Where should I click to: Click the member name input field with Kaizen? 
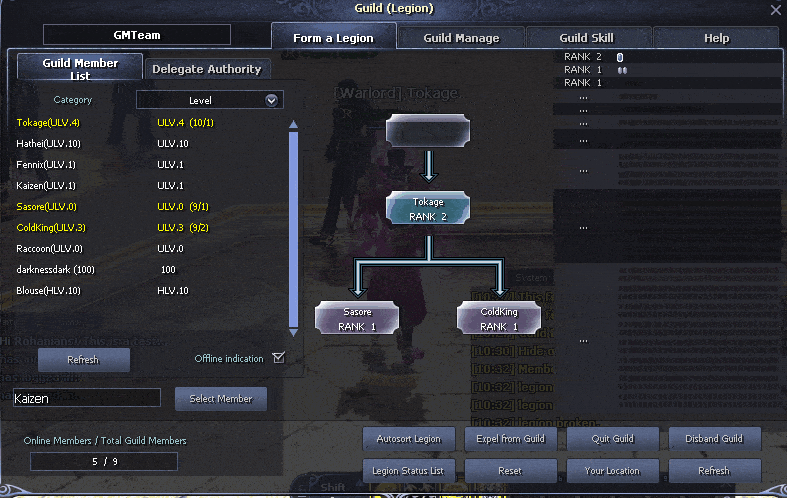click(x=87, y=398)
